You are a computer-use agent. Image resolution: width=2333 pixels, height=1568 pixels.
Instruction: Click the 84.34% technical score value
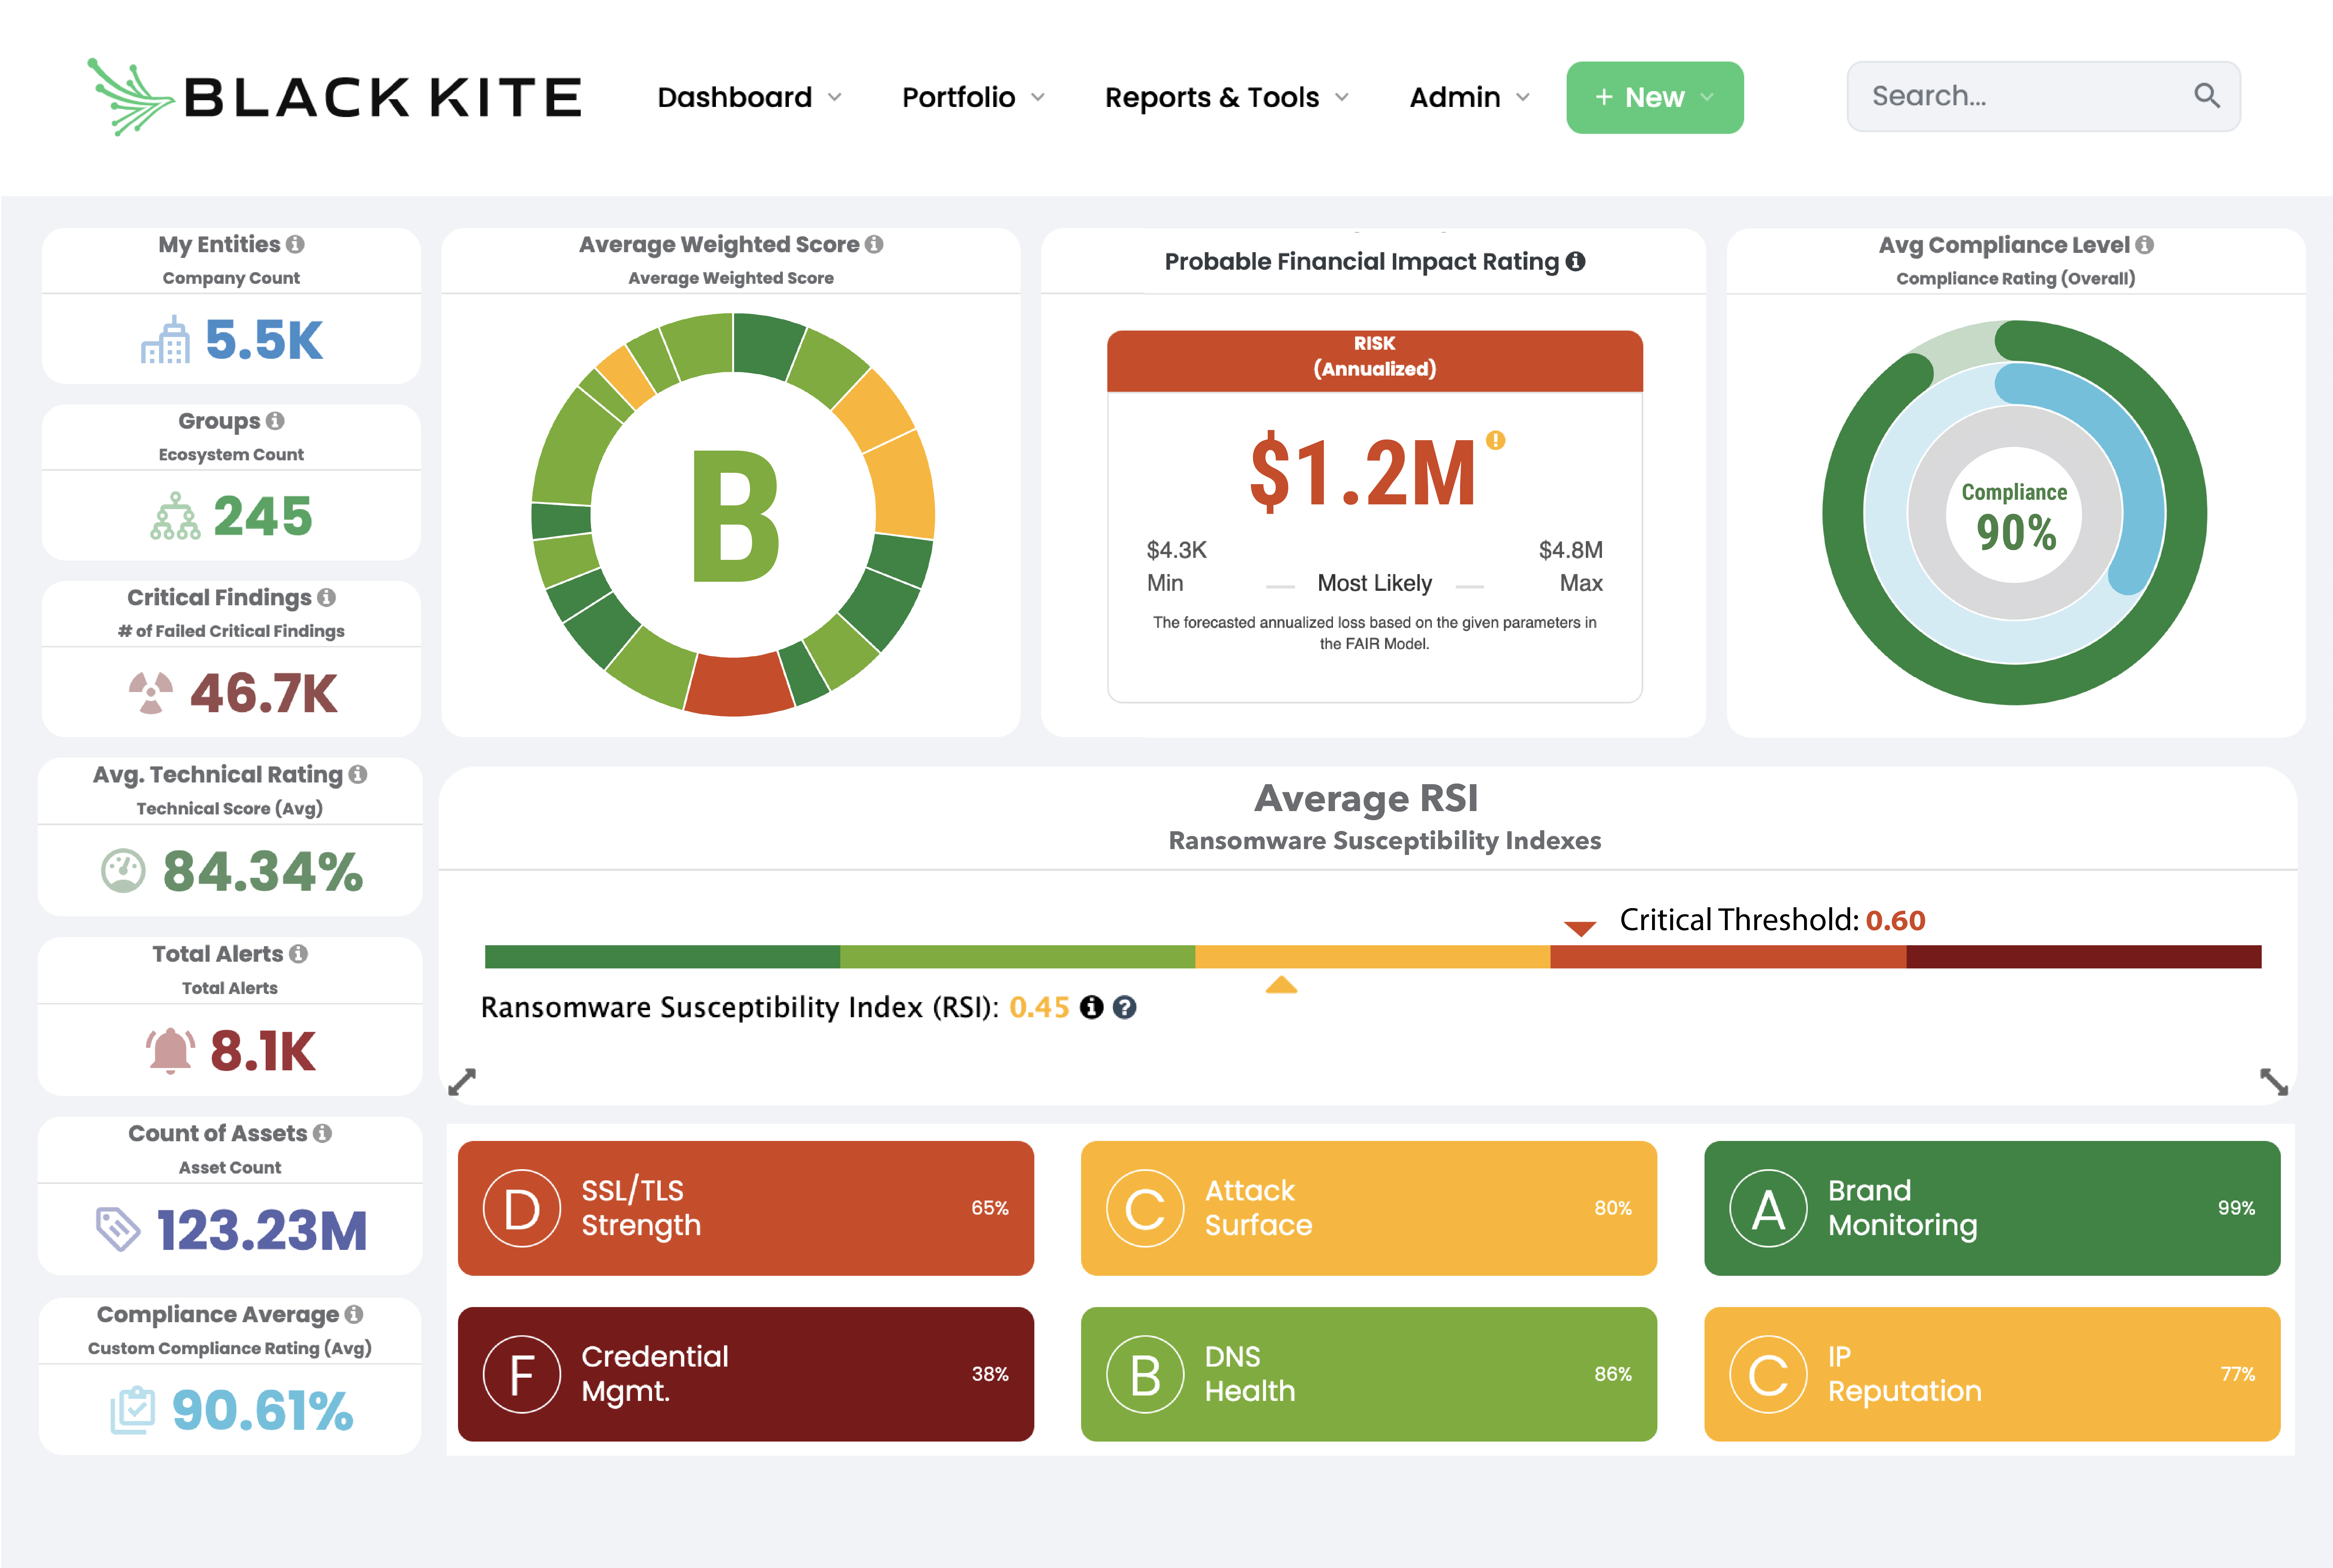263,871
